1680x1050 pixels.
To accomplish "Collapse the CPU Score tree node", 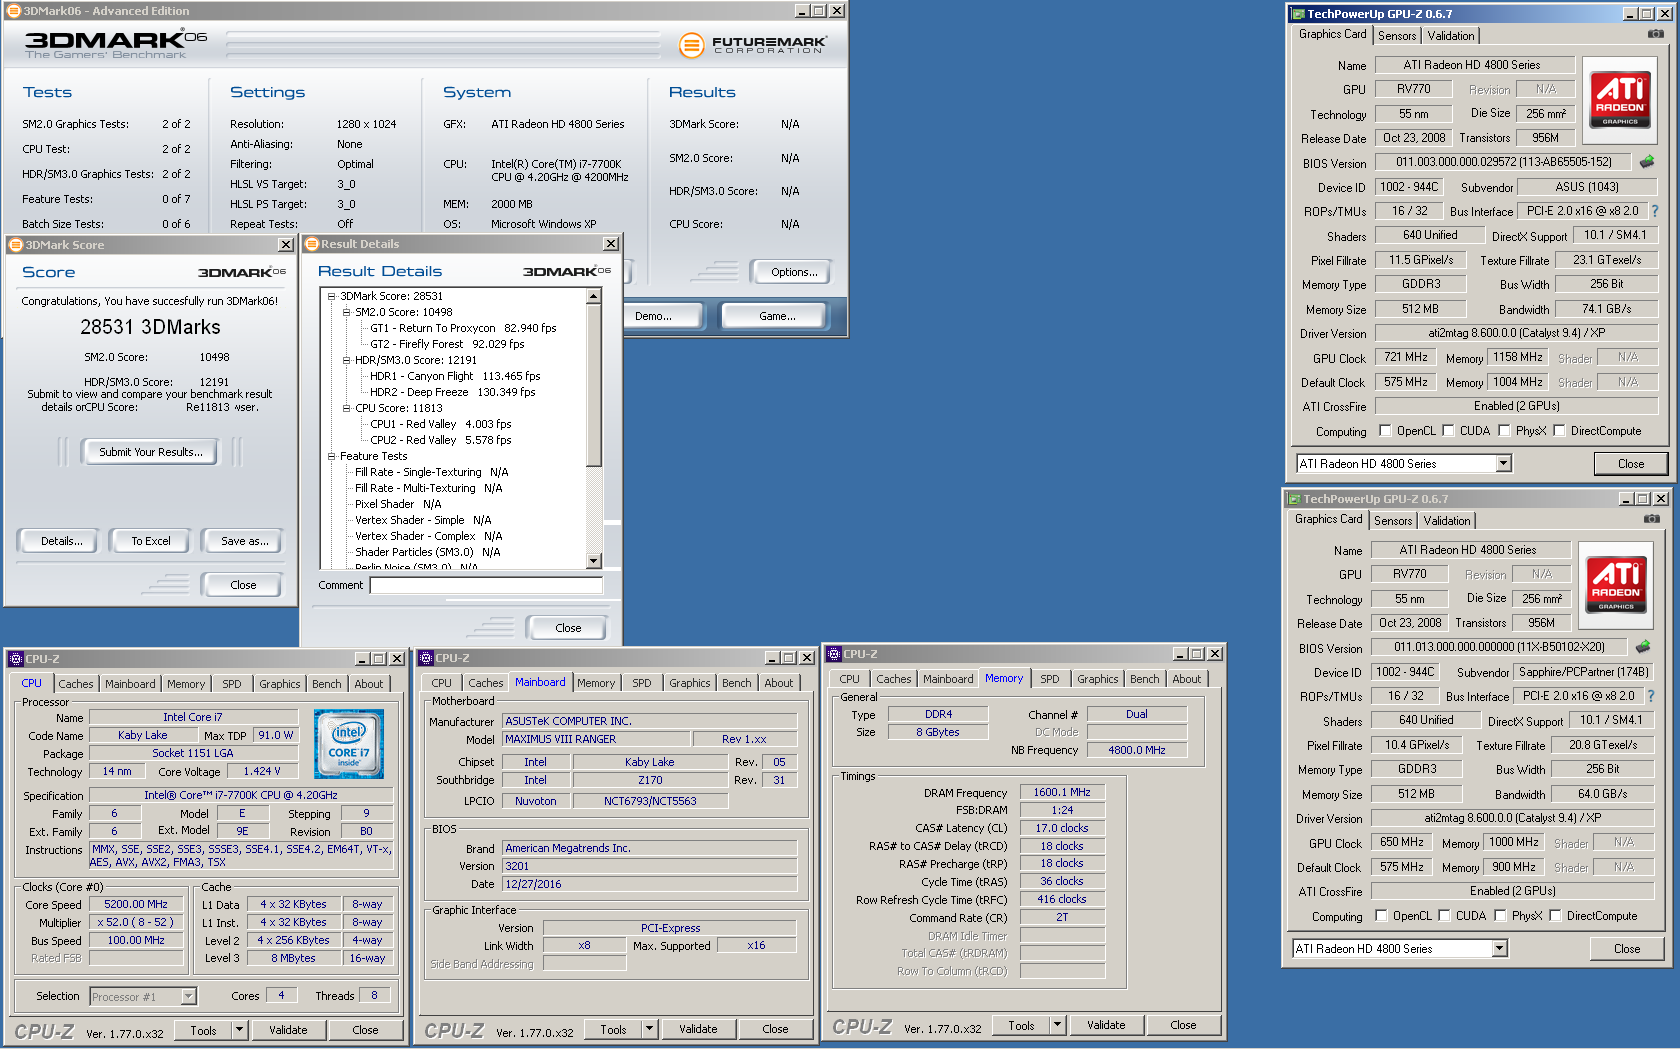I will pos(347,408).
